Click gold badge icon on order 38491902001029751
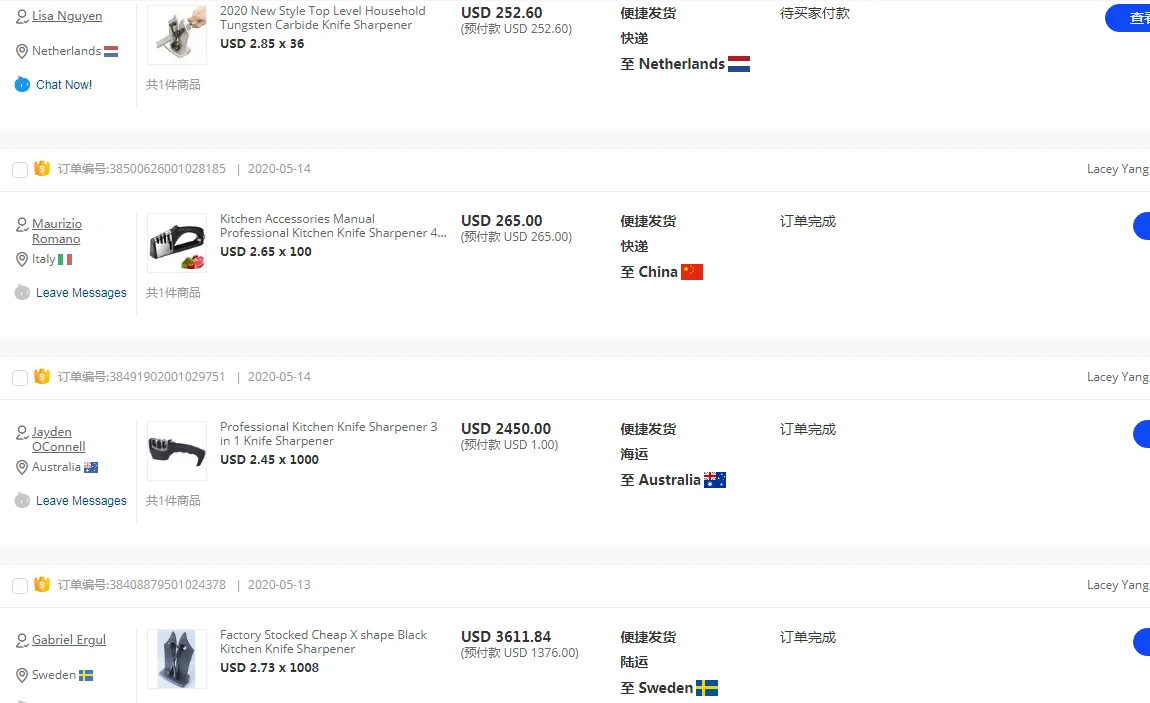The width and height of the screenshot is (1150, 703). pyautogui.click(x=42, y=377)
